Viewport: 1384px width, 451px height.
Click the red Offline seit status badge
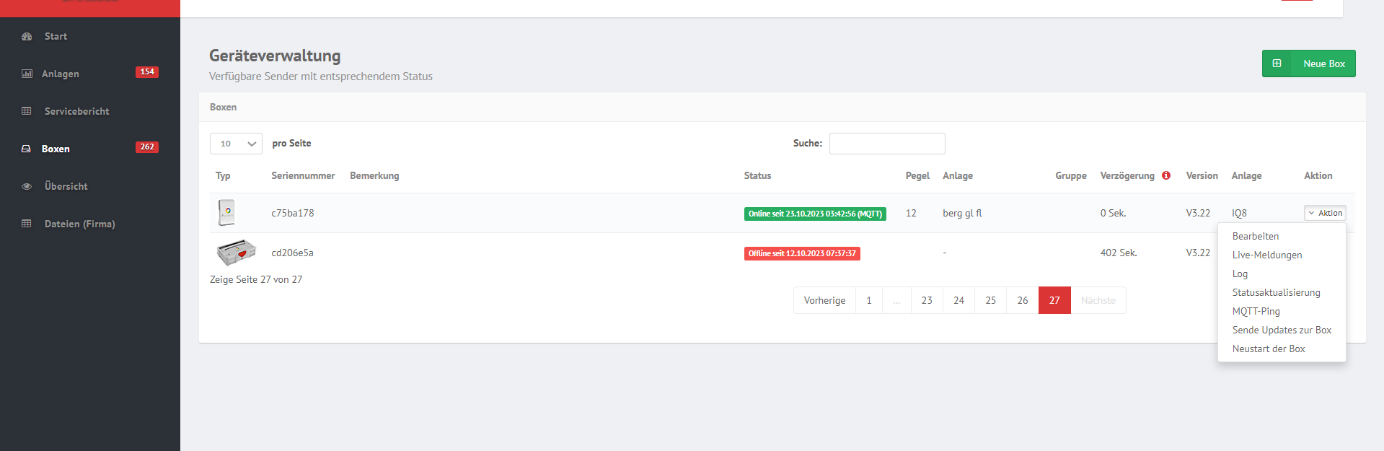click(802, 254)
